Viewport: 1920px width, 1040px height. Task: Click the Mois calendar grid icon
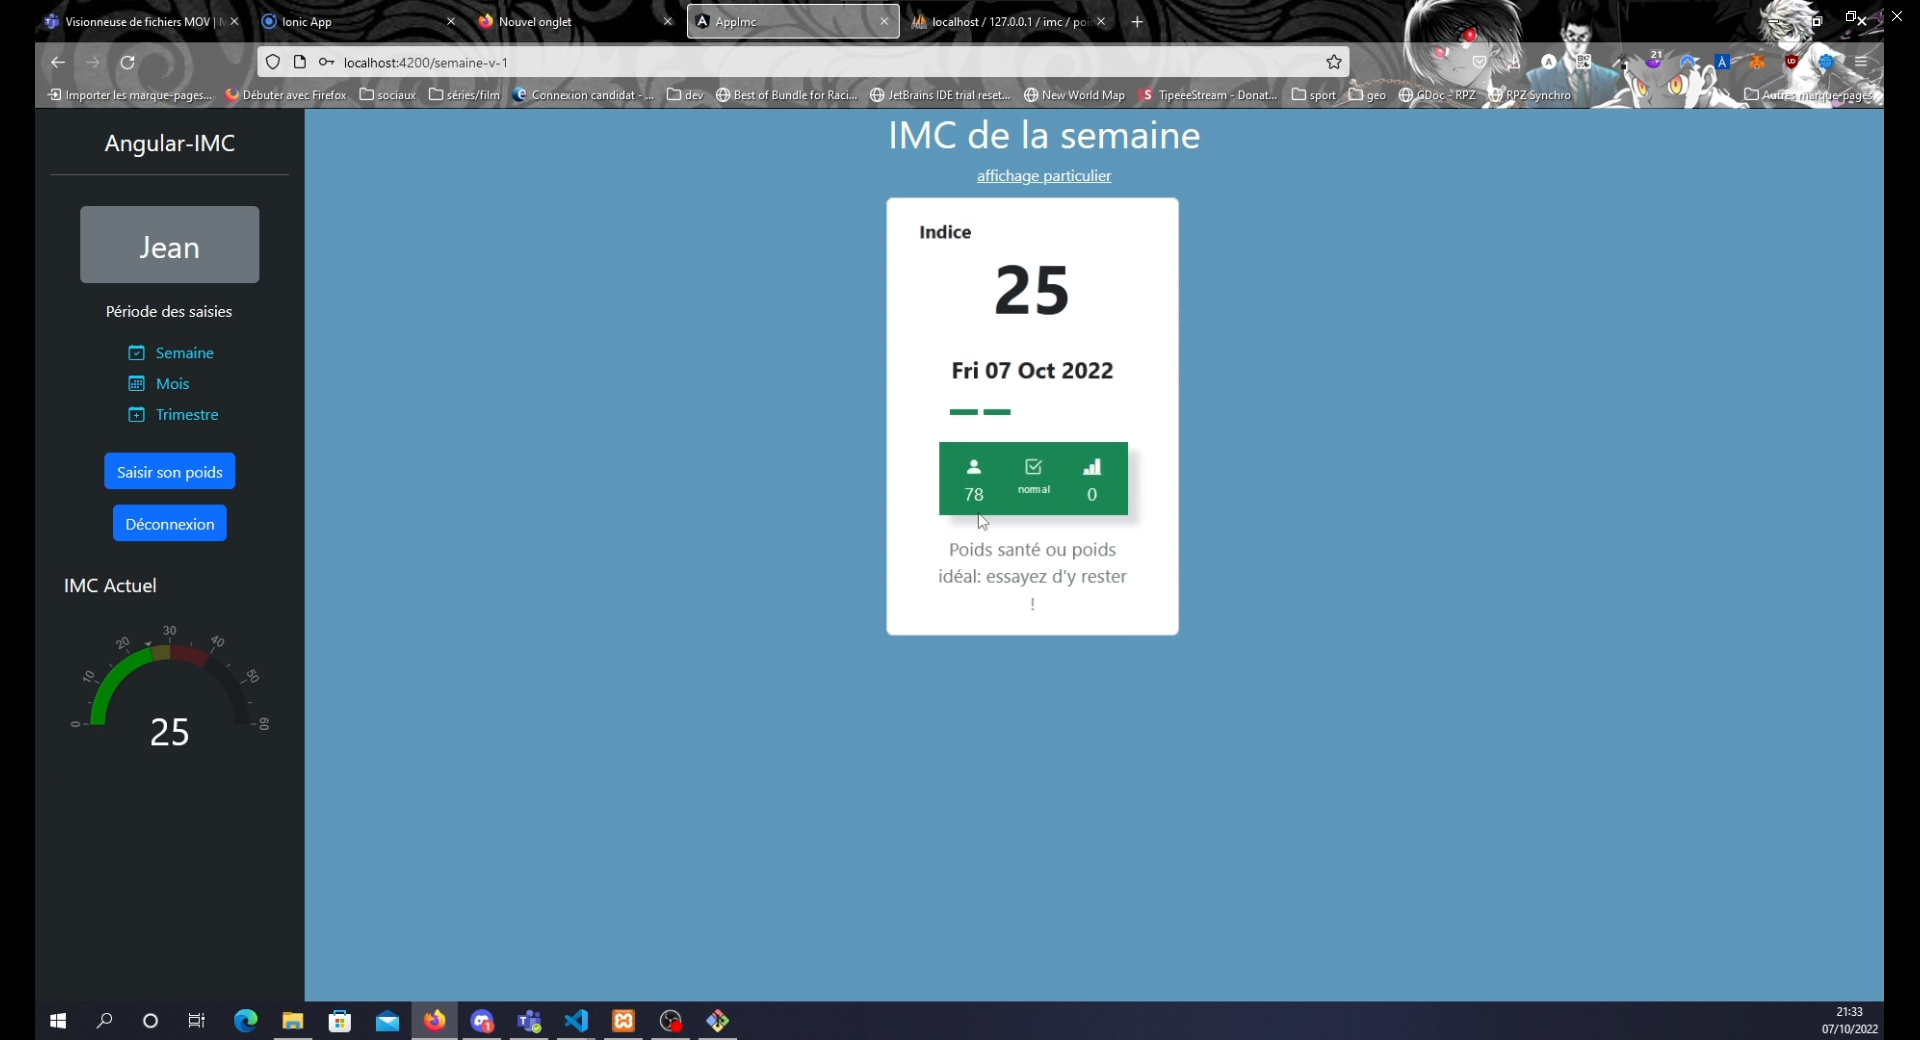pos(137,384)
